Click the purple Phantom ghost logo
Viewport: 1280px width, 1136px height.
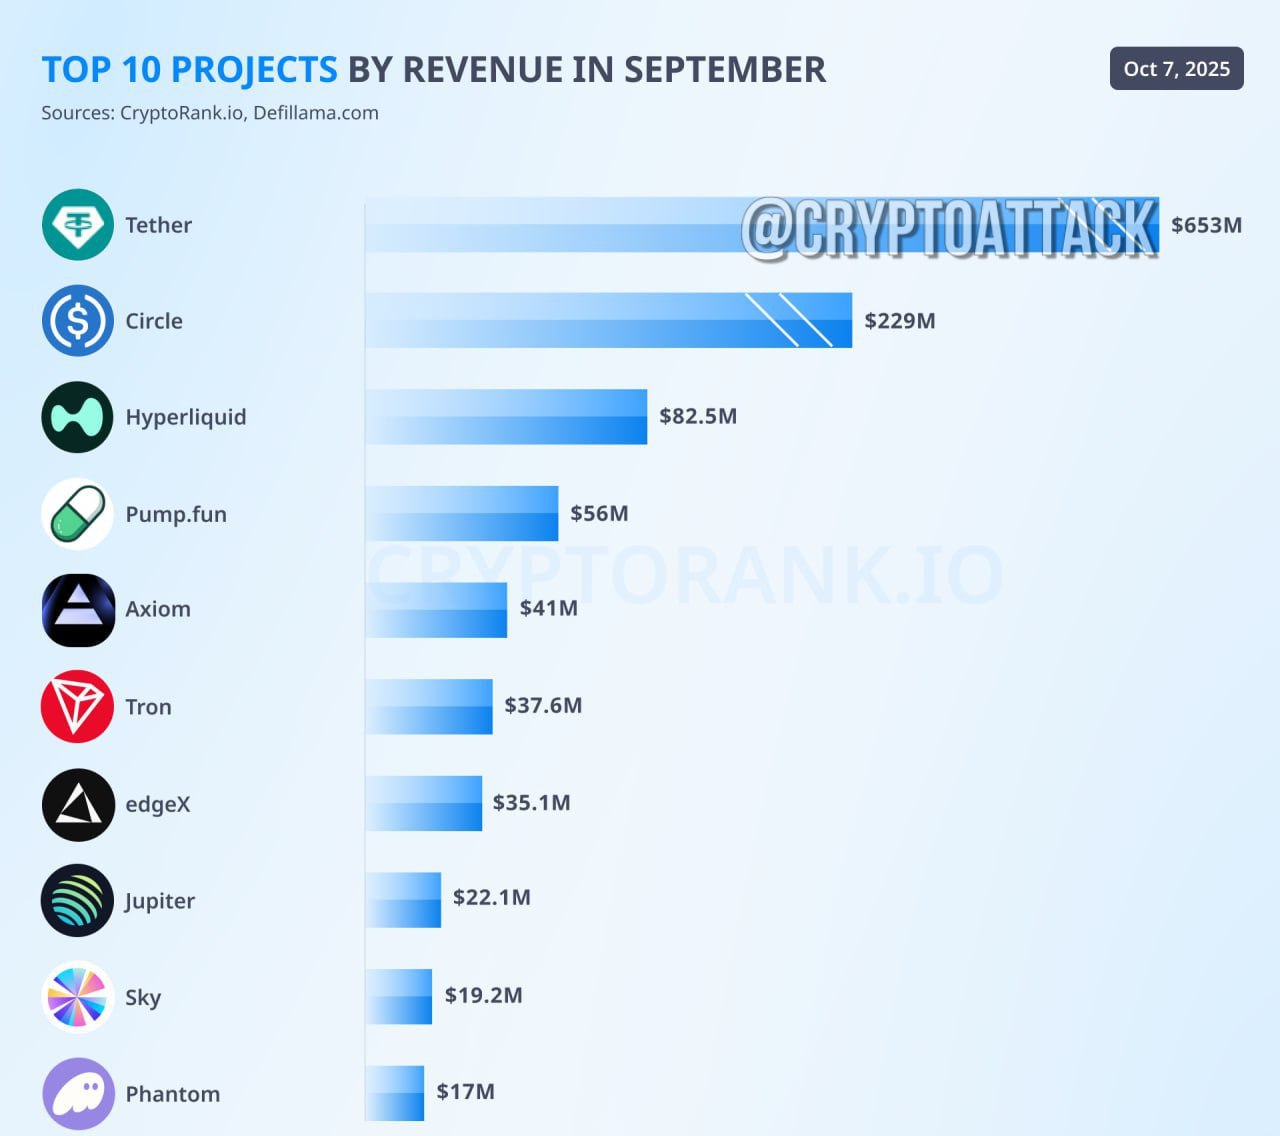[x=78, y=1094]
